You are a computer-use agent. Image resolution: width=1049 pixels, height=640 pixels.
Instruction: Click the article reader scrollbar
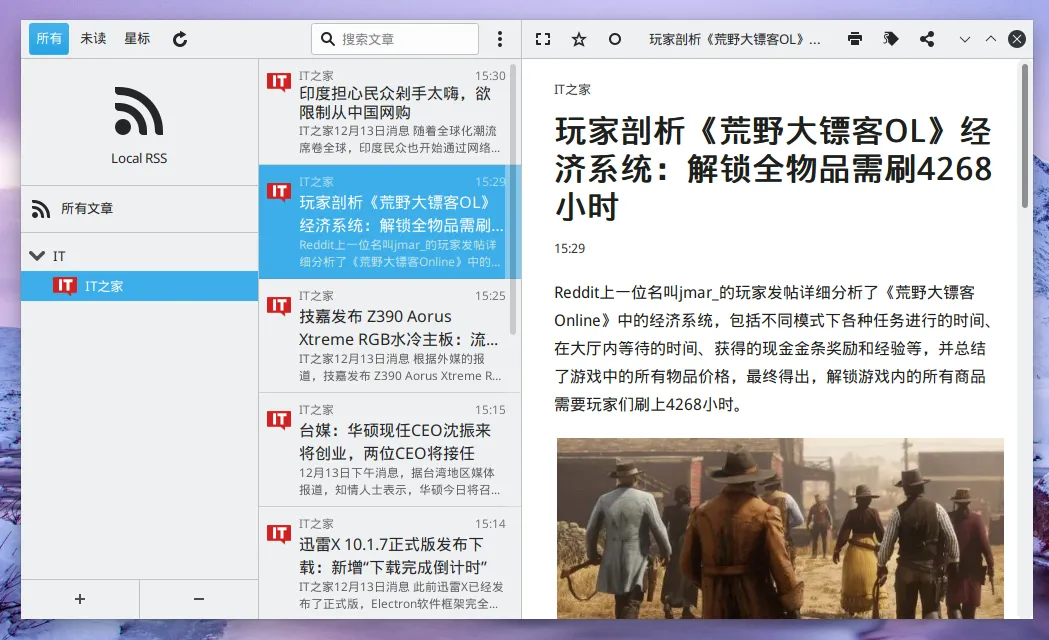(x=1024, y=136)
